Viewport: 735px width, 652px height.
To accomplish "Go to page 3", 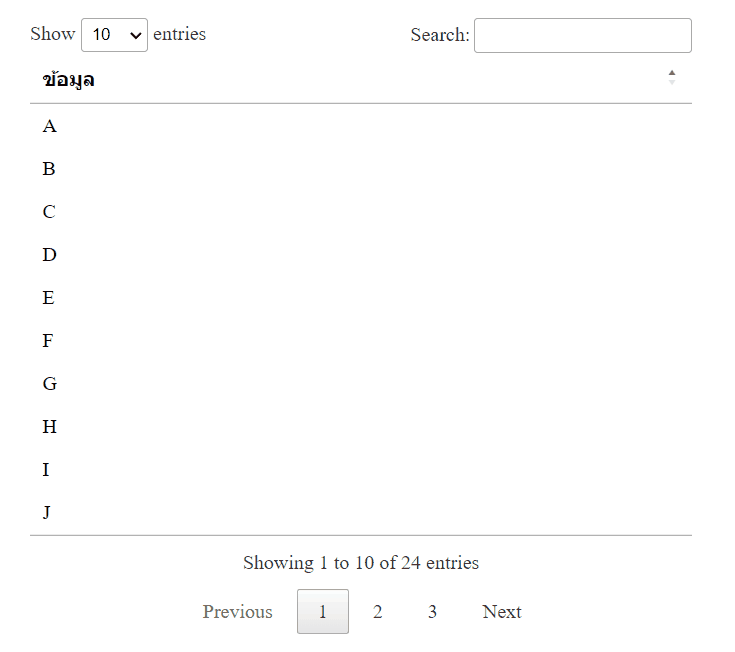I will click(x=432, y=612).
